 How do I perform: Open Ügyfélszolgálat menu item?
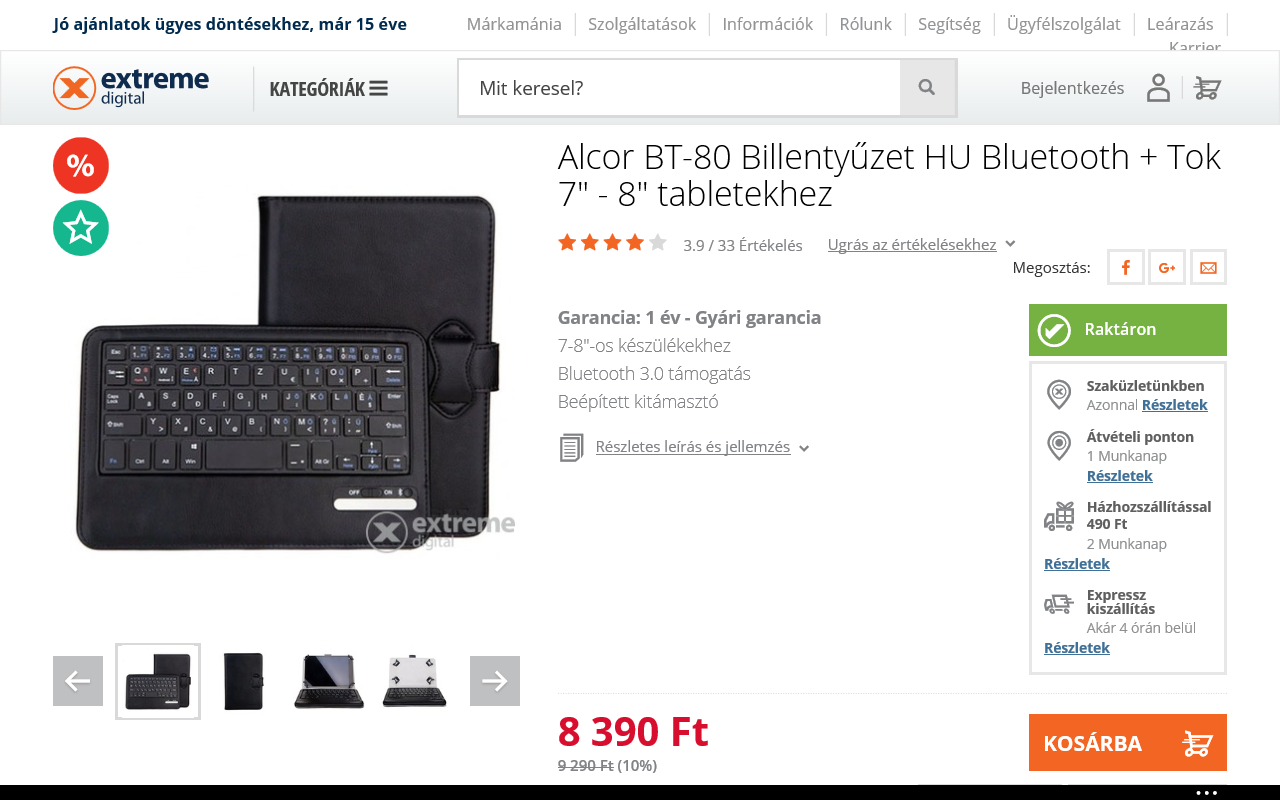click(x=1063, y=24)
